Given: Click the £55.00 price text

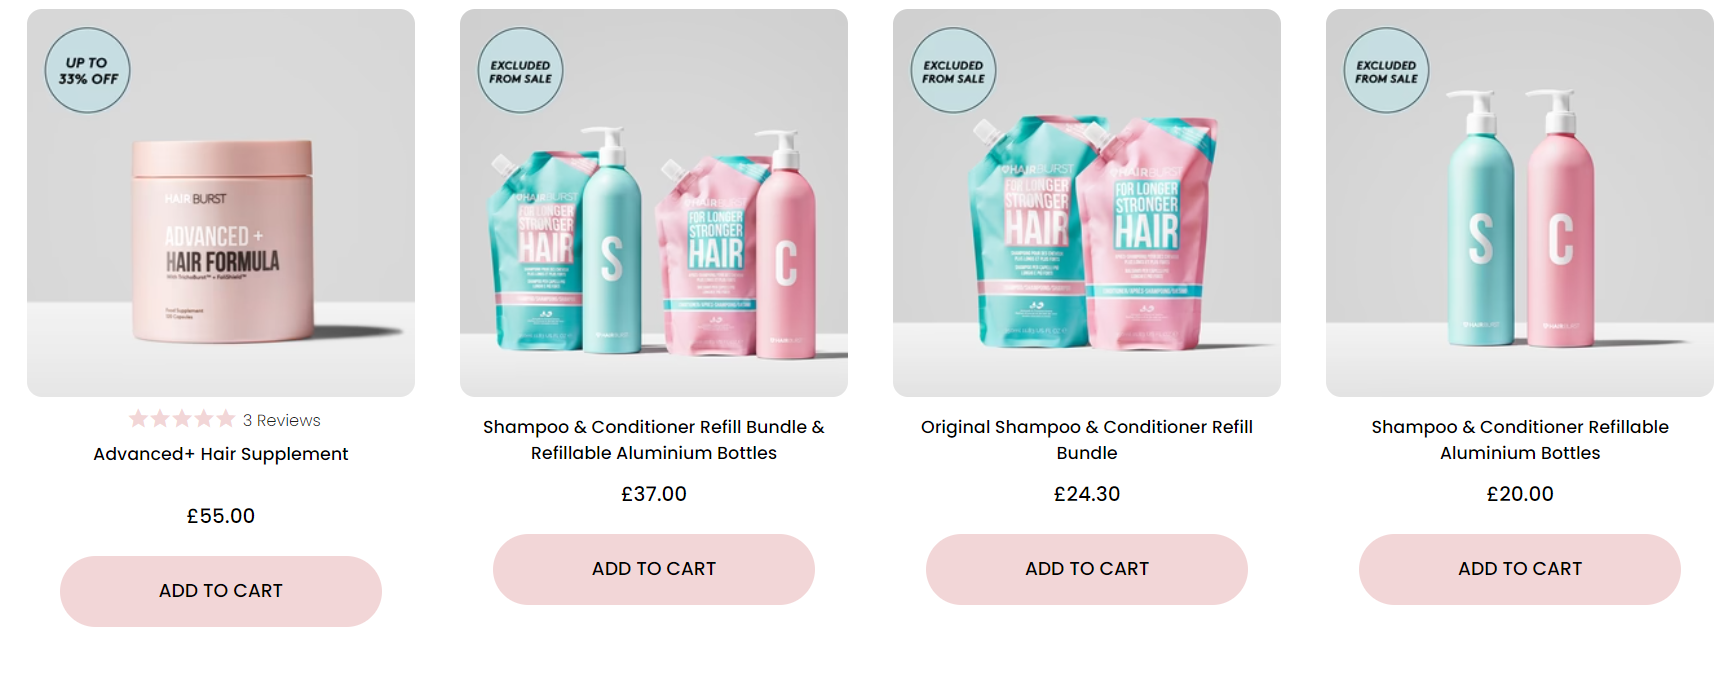Looking at the screenshot, I should pyautogui.click(x=221, y=516).
